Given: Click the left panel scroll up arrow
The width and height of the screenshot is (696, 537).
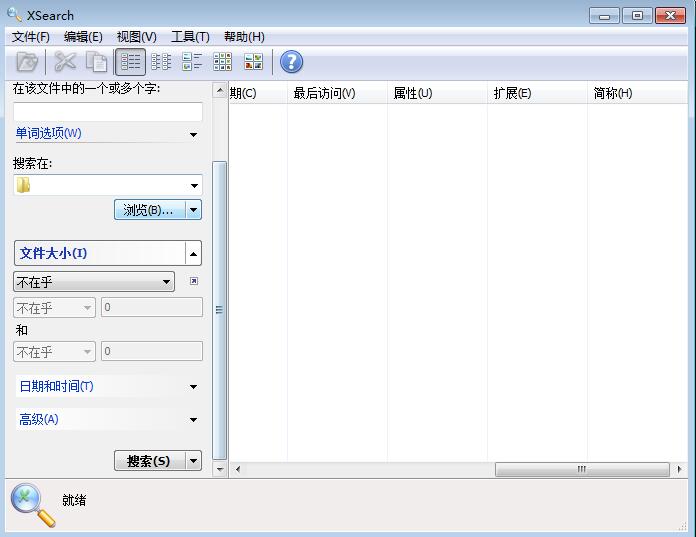Looking at the screenshot, I should point(220,91).
